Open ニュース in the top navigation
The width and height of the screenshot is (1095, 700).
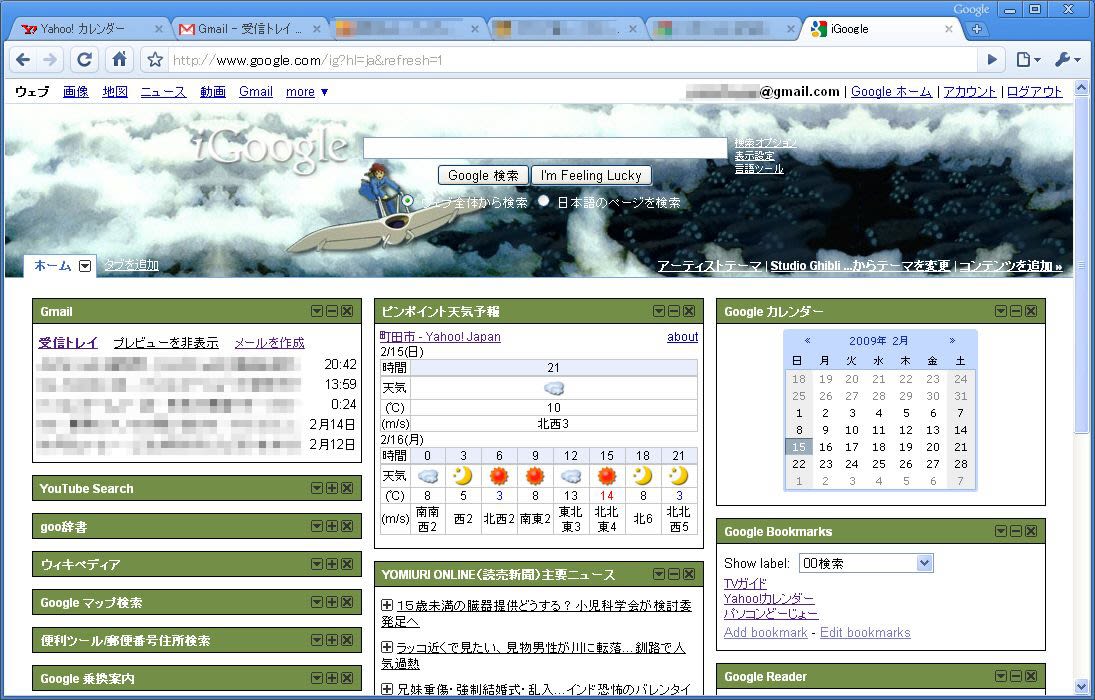163,92
